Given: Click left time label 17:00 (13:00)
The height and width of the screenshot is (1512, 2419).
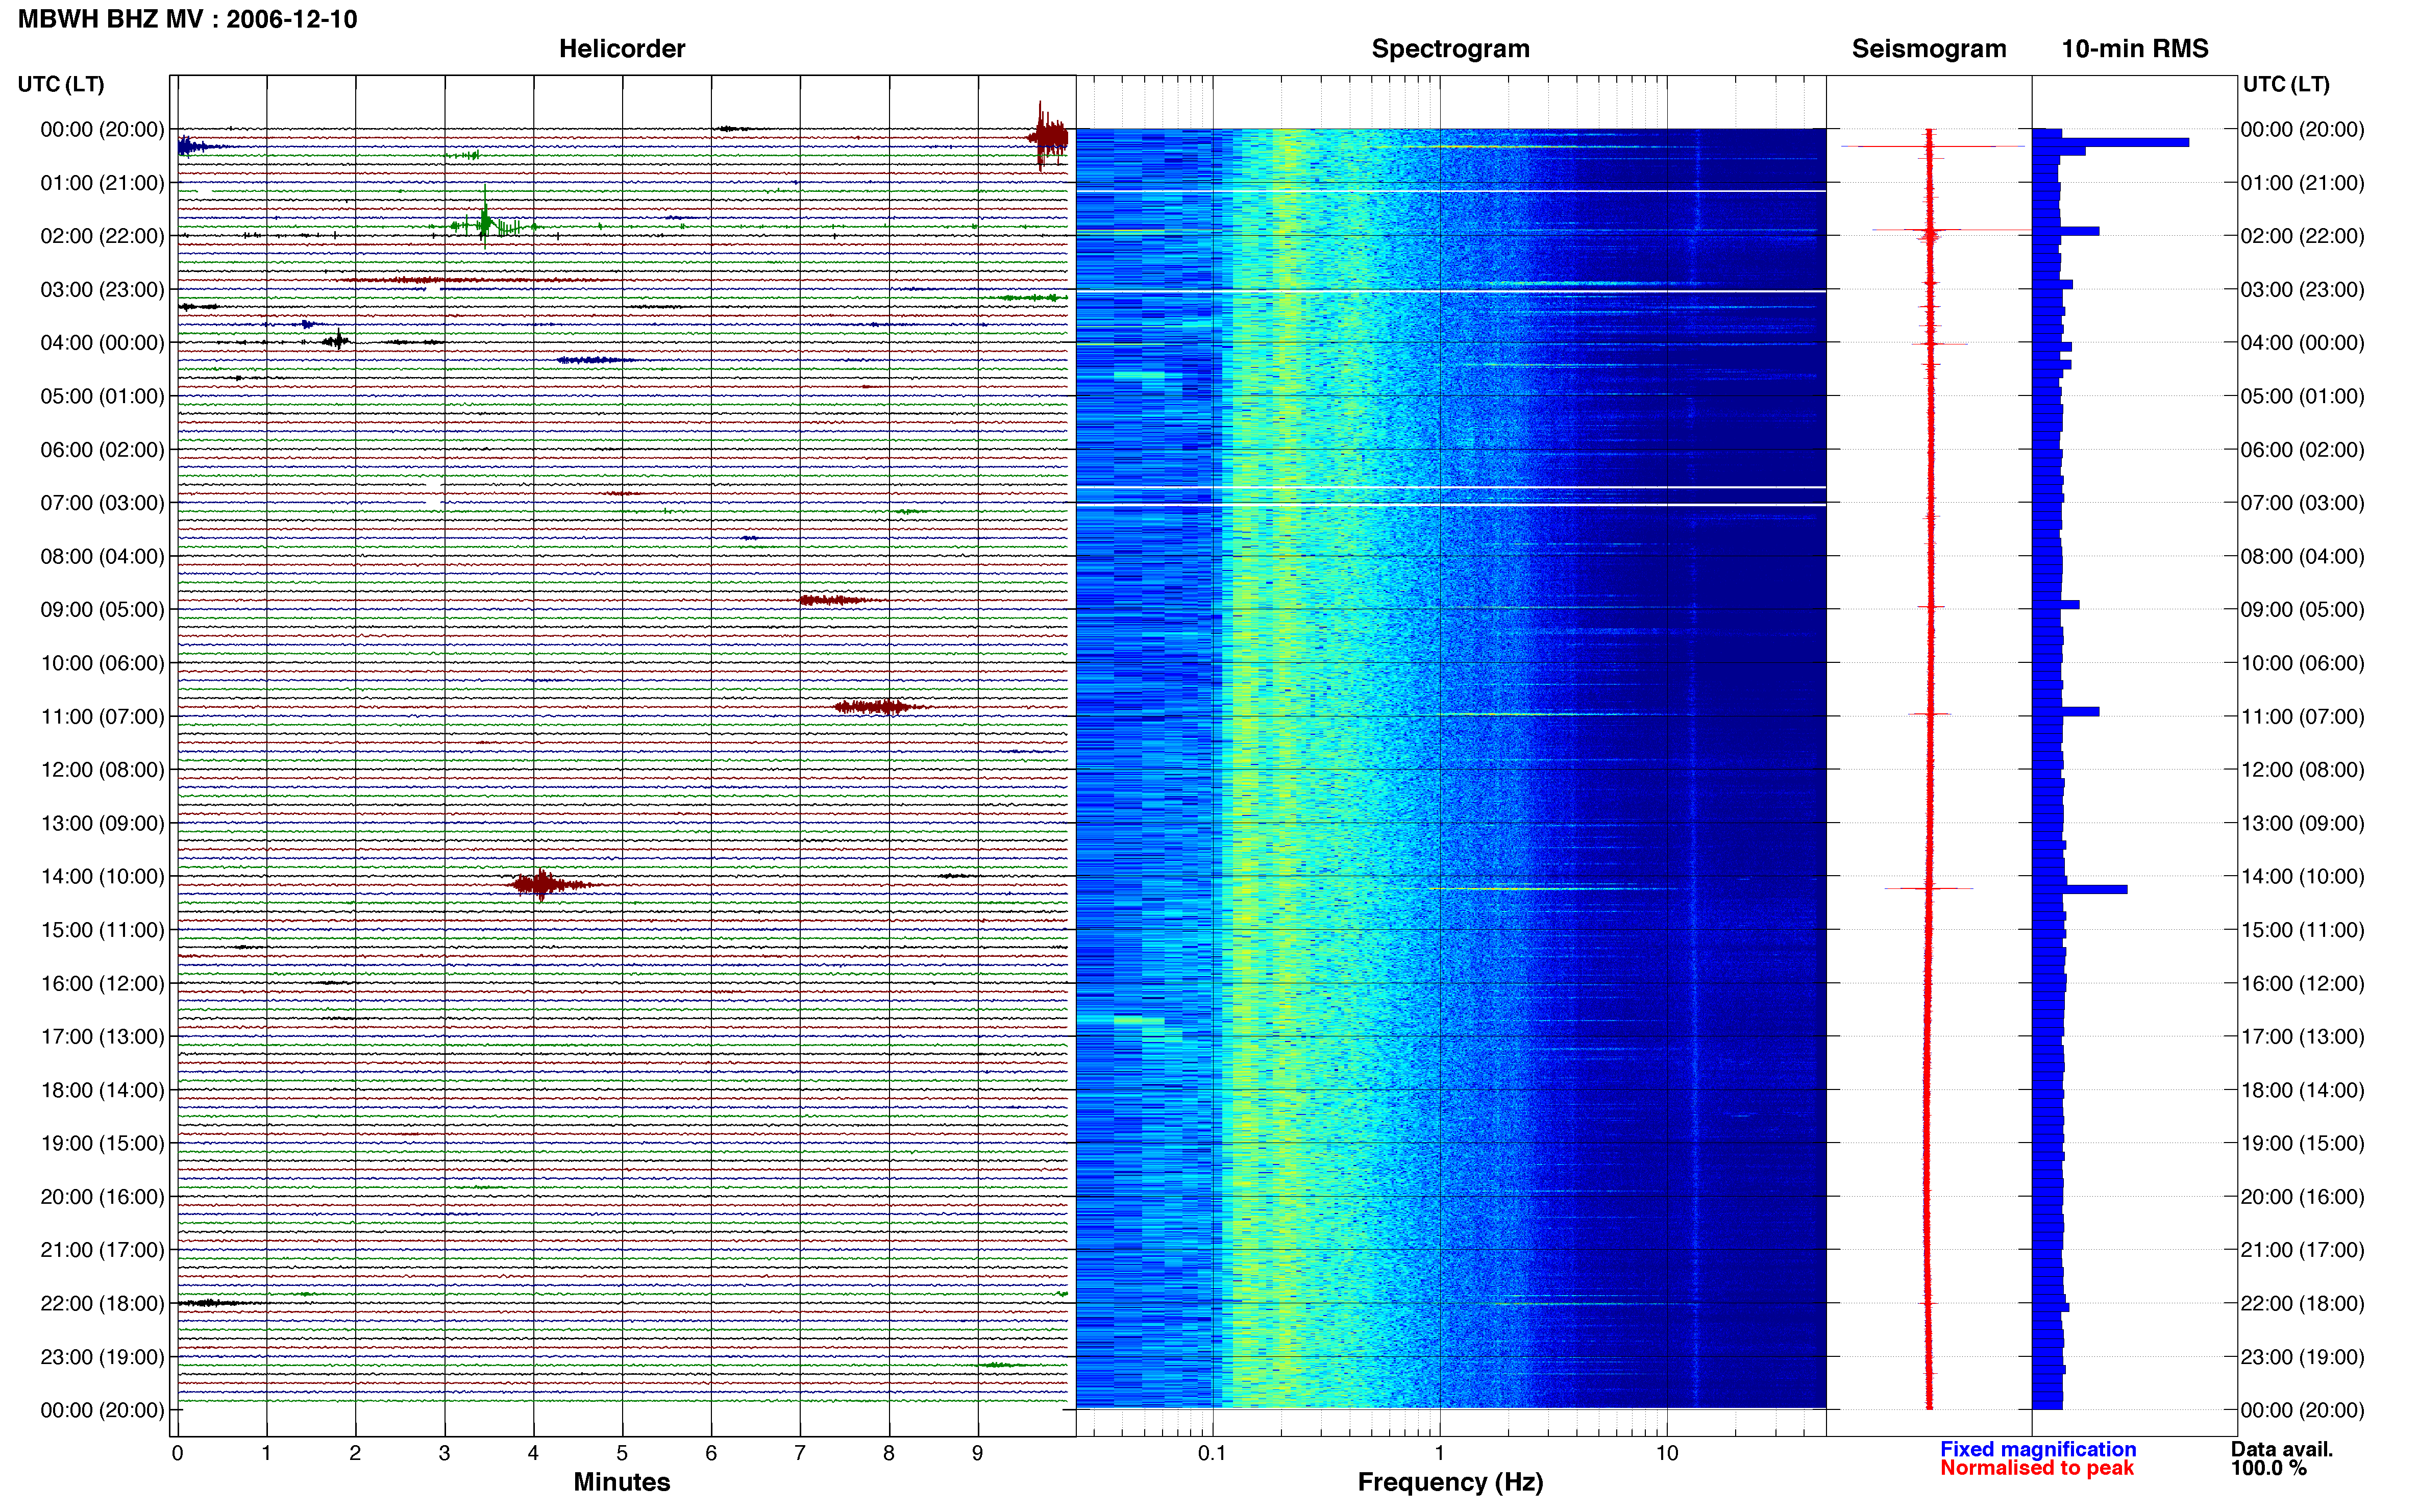Looking at the screenshot, I should (x=102, y=1037).
